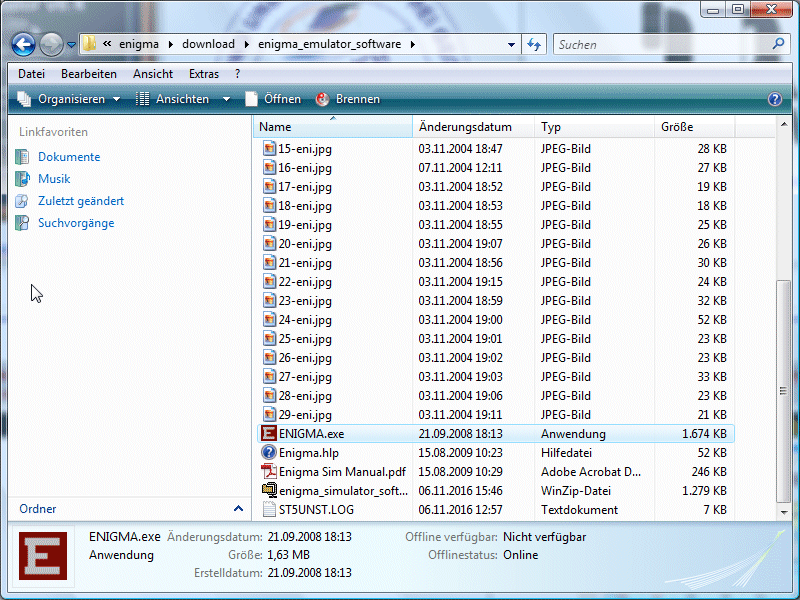800x600 pixels.
Task: Open the Ansicht menu
Action: (x=153, y=74)
